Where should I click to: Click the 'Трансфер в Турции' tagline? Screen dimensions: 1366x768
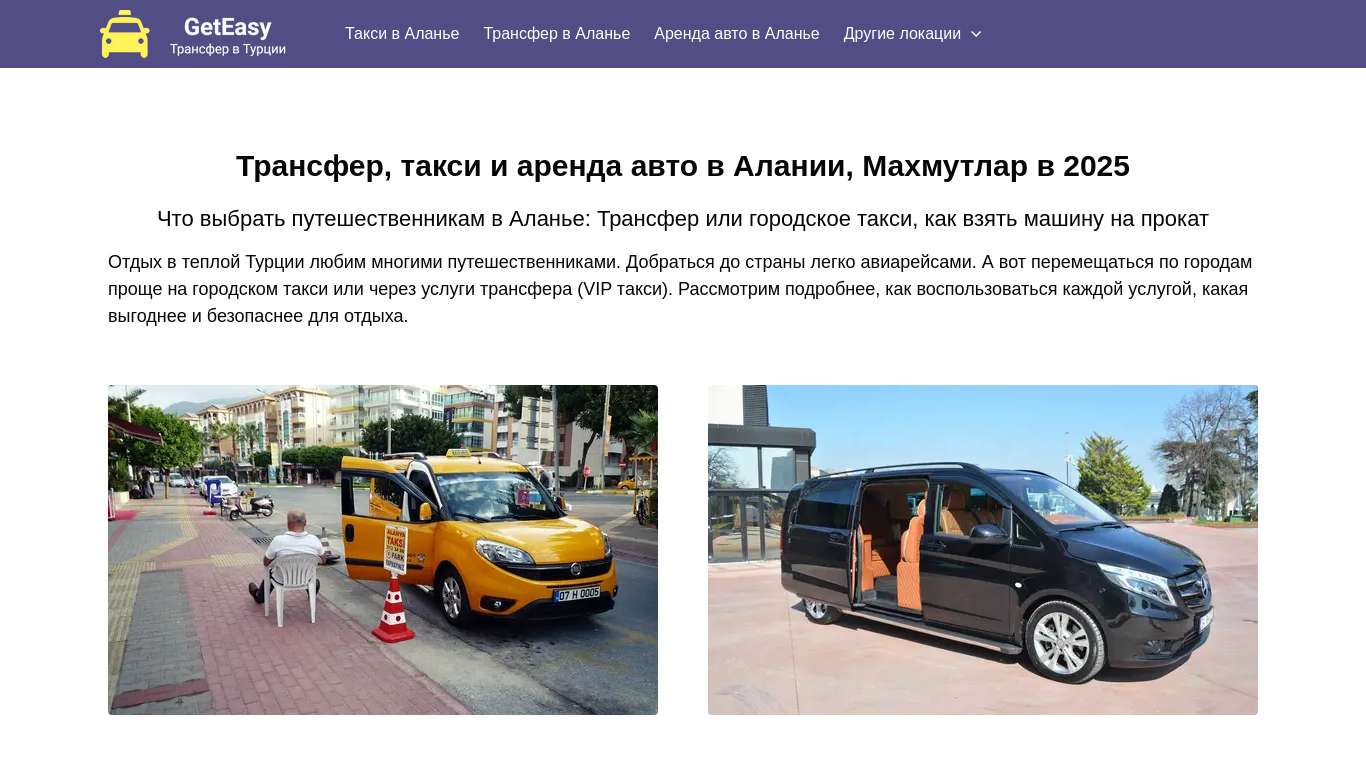pos(228,49)
